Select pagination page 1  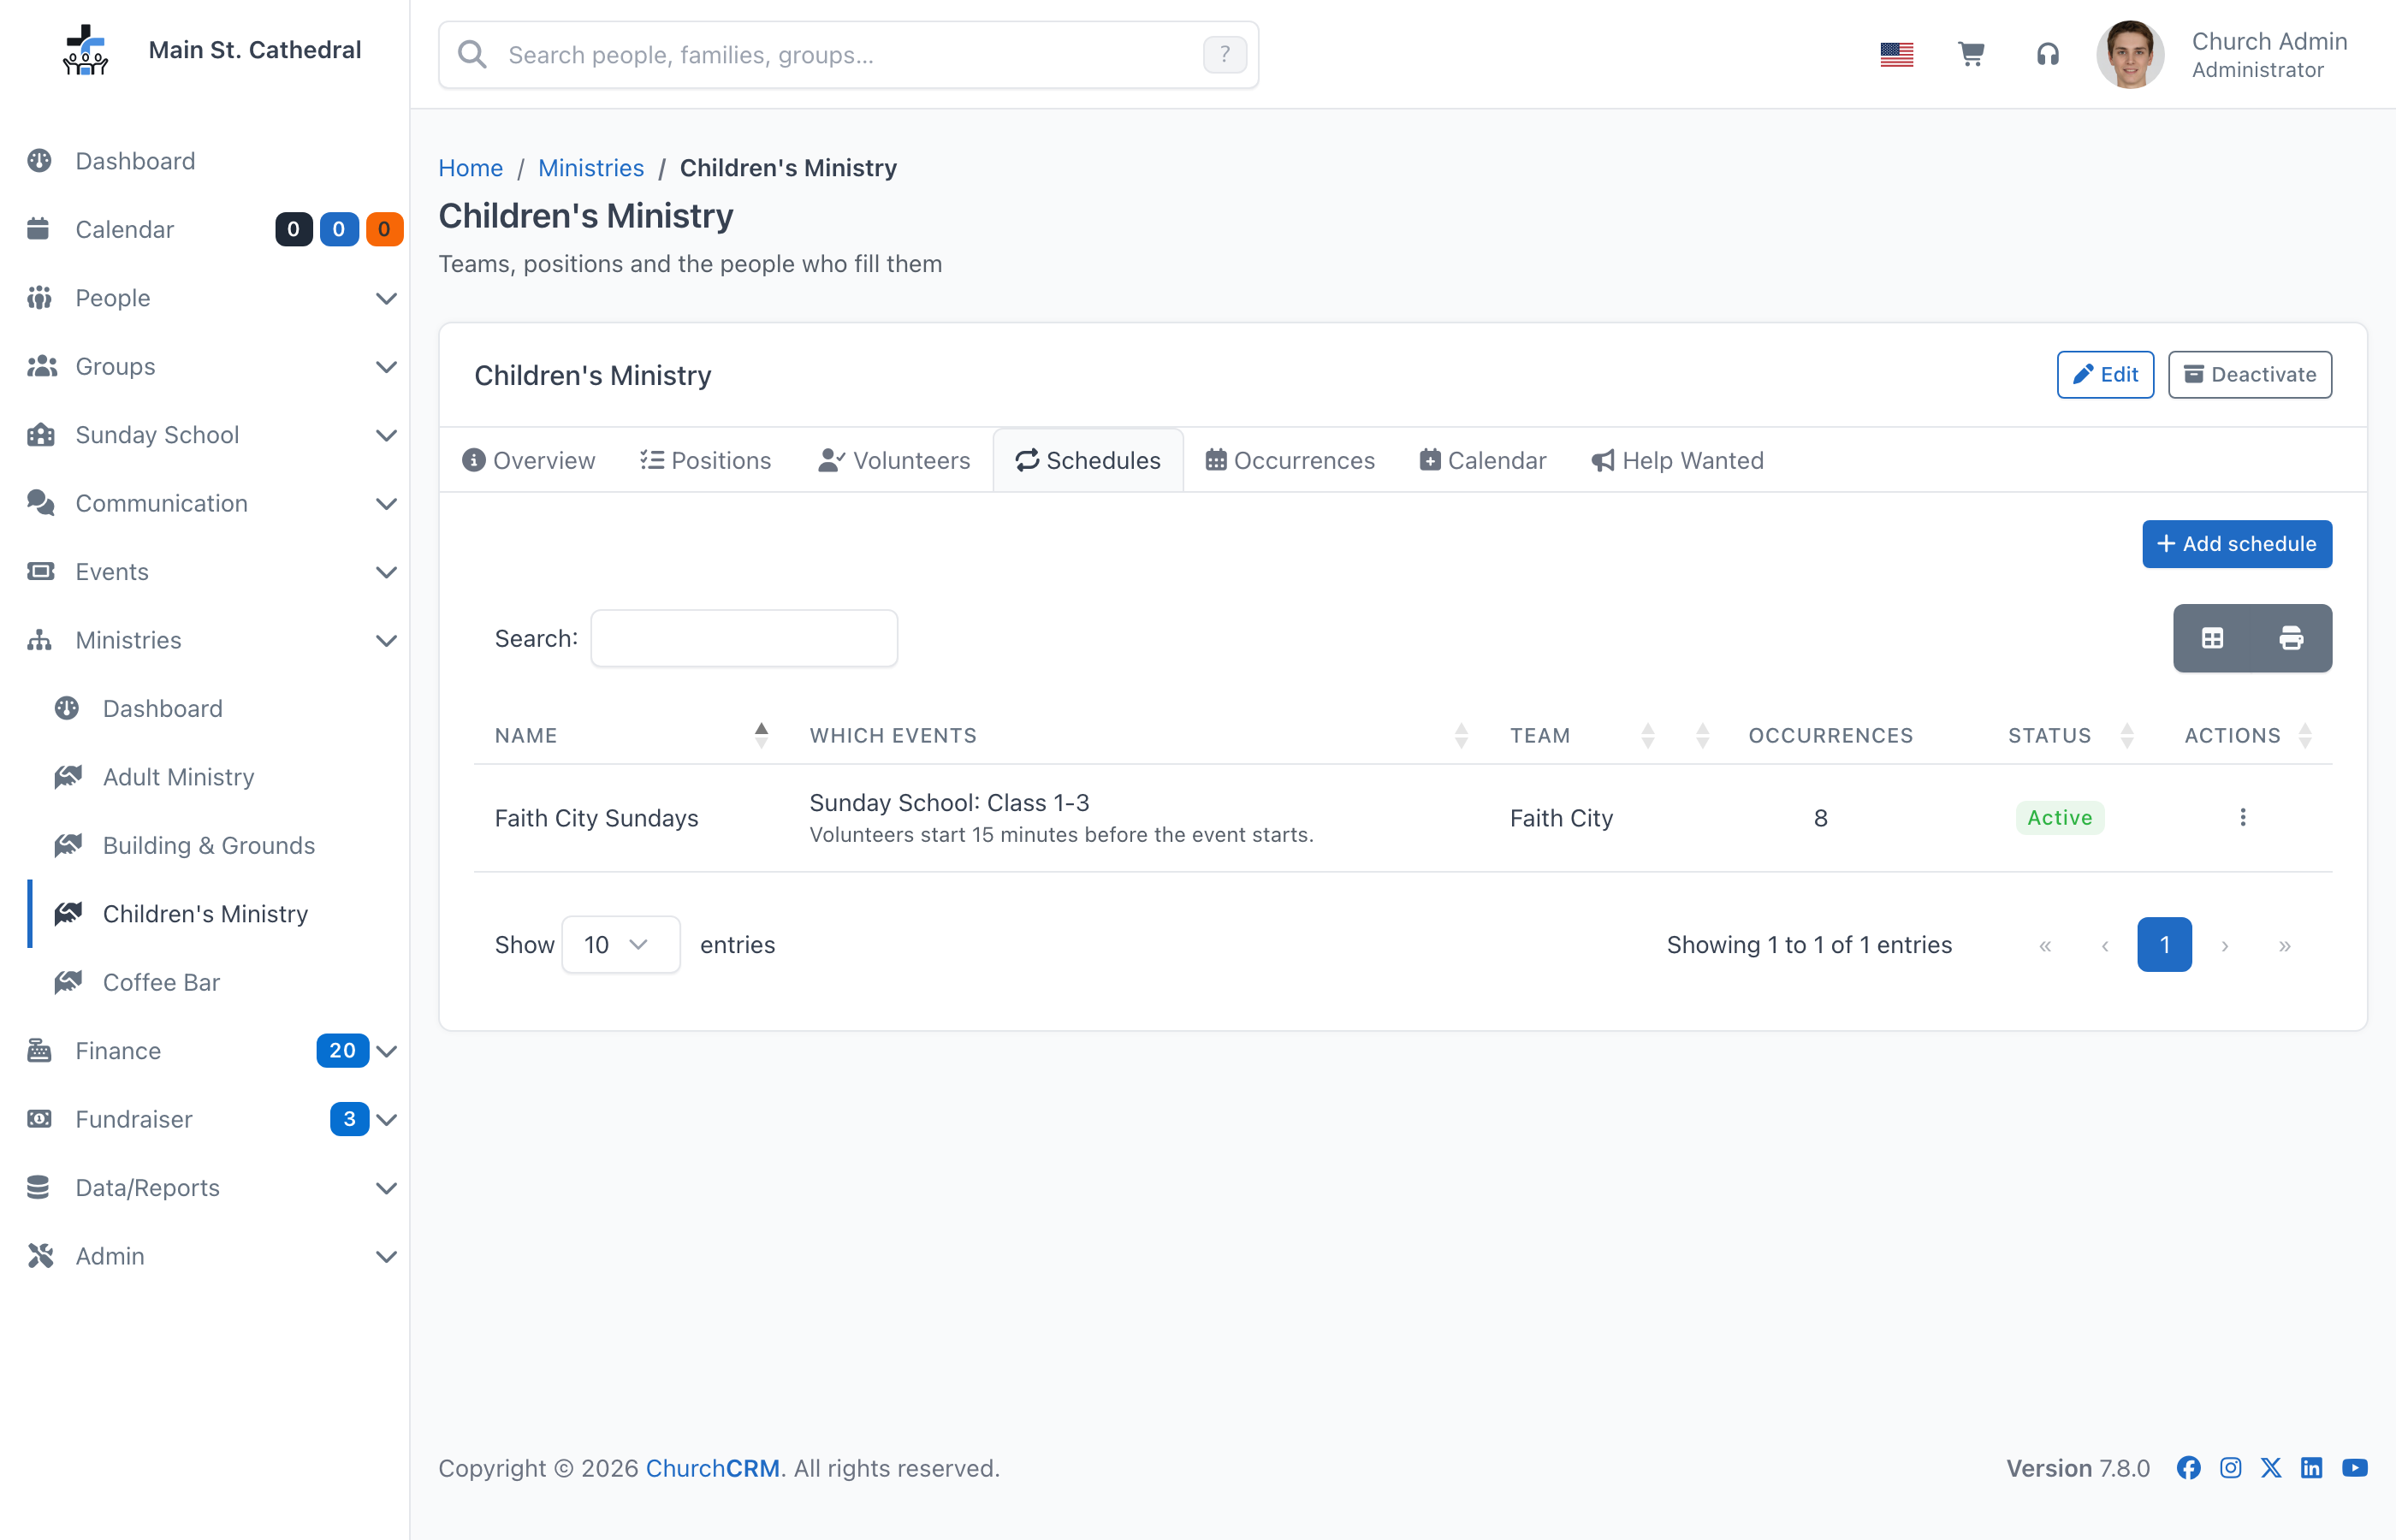pos(2164,944)
